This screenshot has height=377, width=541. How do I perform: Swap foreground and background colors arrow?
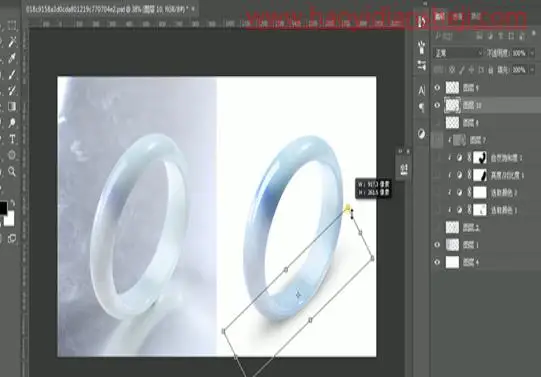(12, 203)
